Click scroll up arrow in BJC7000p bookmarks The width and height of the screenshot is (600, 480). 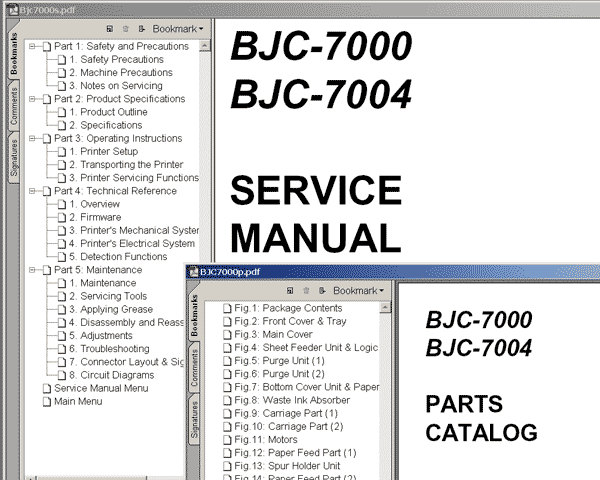[385, 307]
